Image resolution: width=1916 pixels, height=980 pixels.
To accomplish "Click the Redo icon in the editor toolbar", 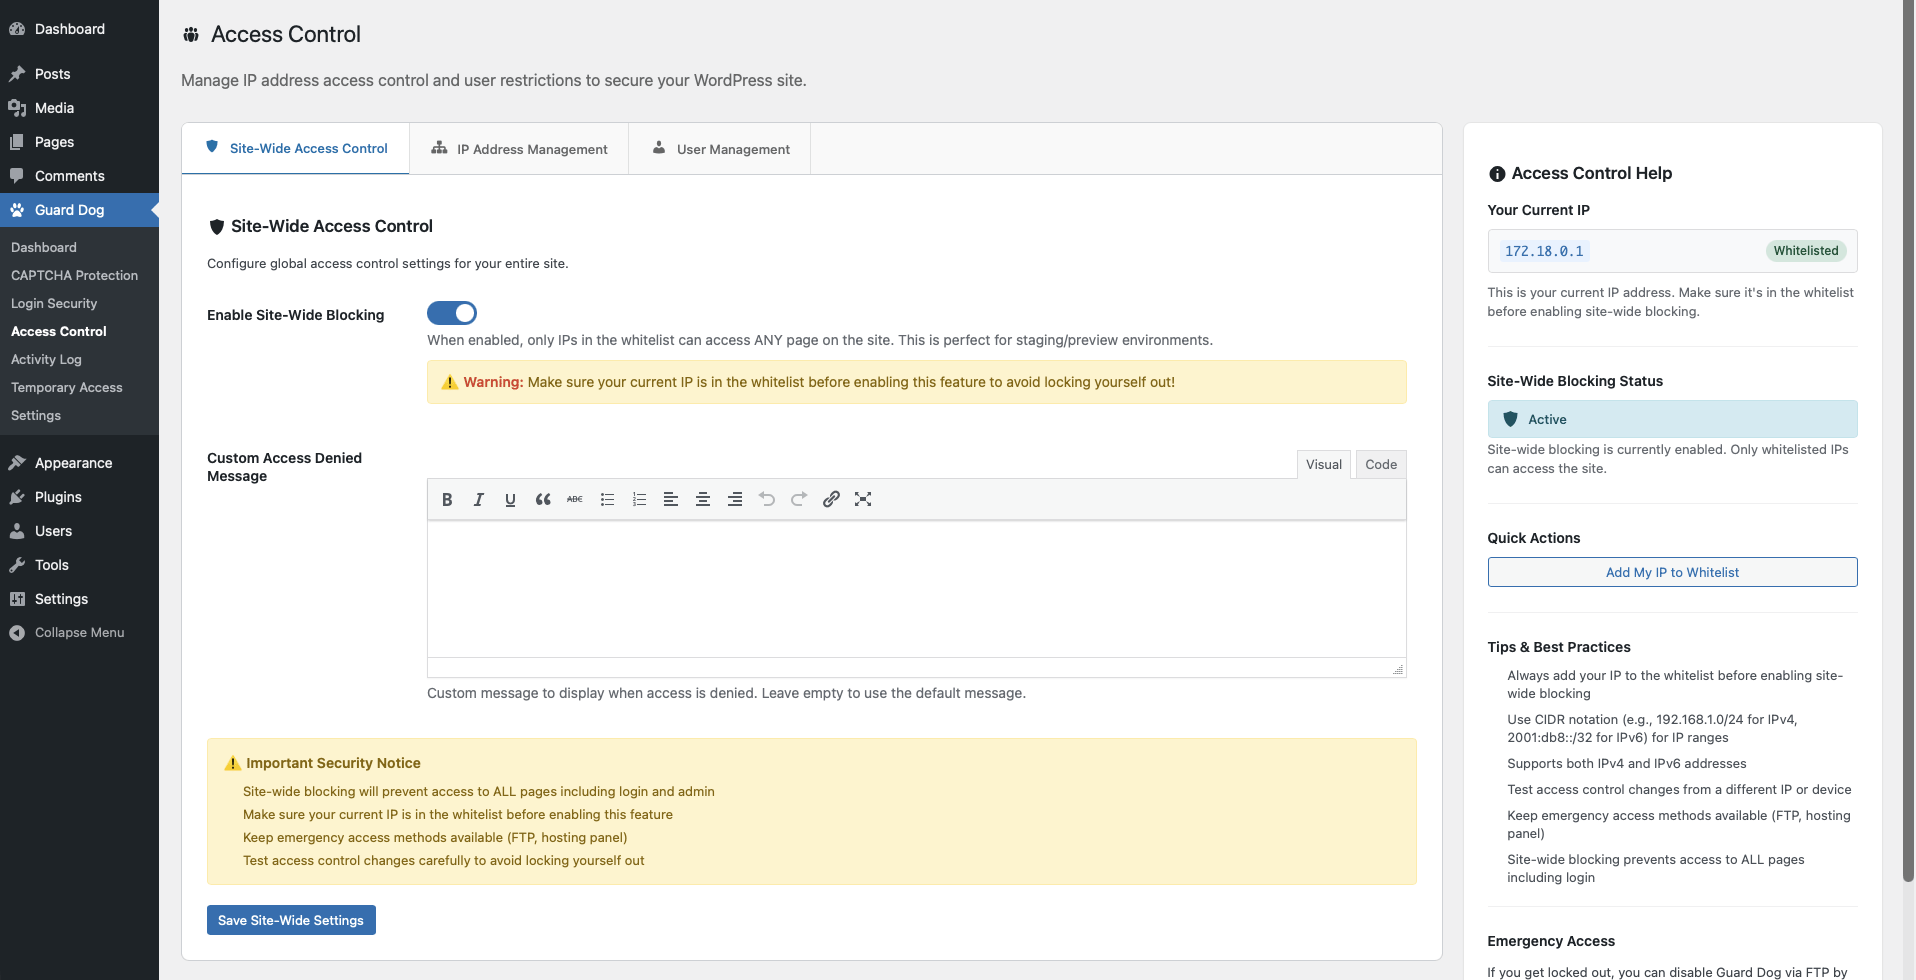I will pos(799,499).
